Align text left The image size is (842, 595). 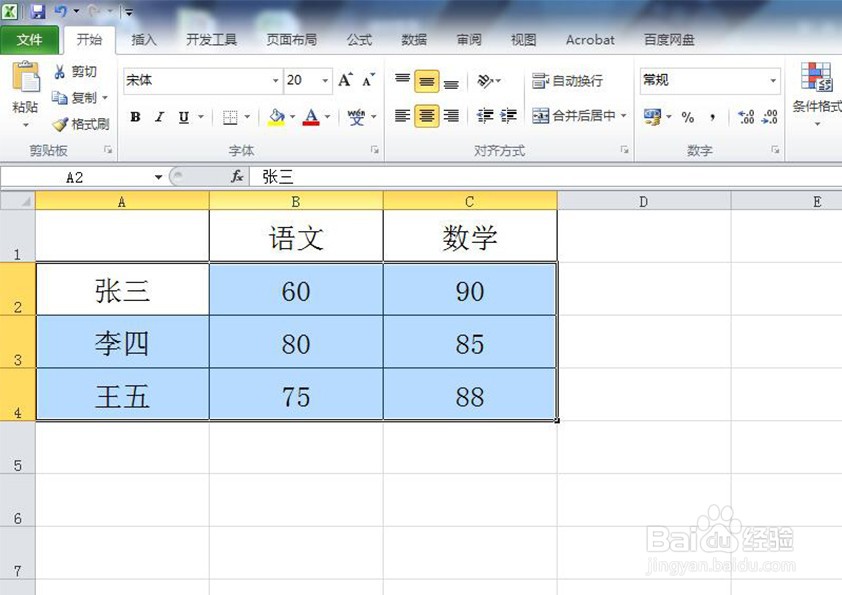click(402, 115)
